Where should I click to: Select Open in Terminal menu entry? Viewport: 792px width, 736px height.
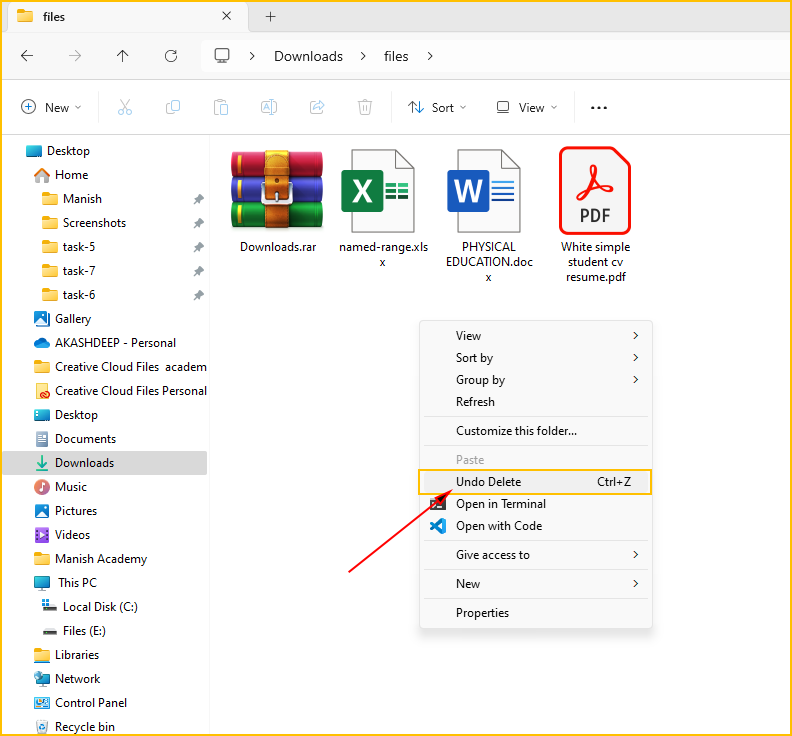[500, 504]
